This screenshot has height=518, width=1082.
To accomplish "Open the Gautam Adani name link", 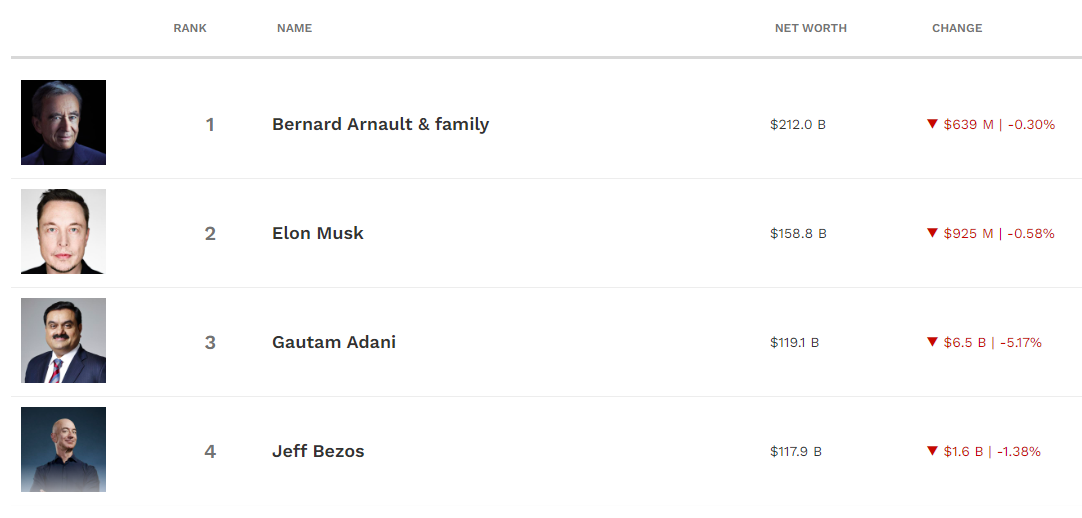I will (334, 343).
